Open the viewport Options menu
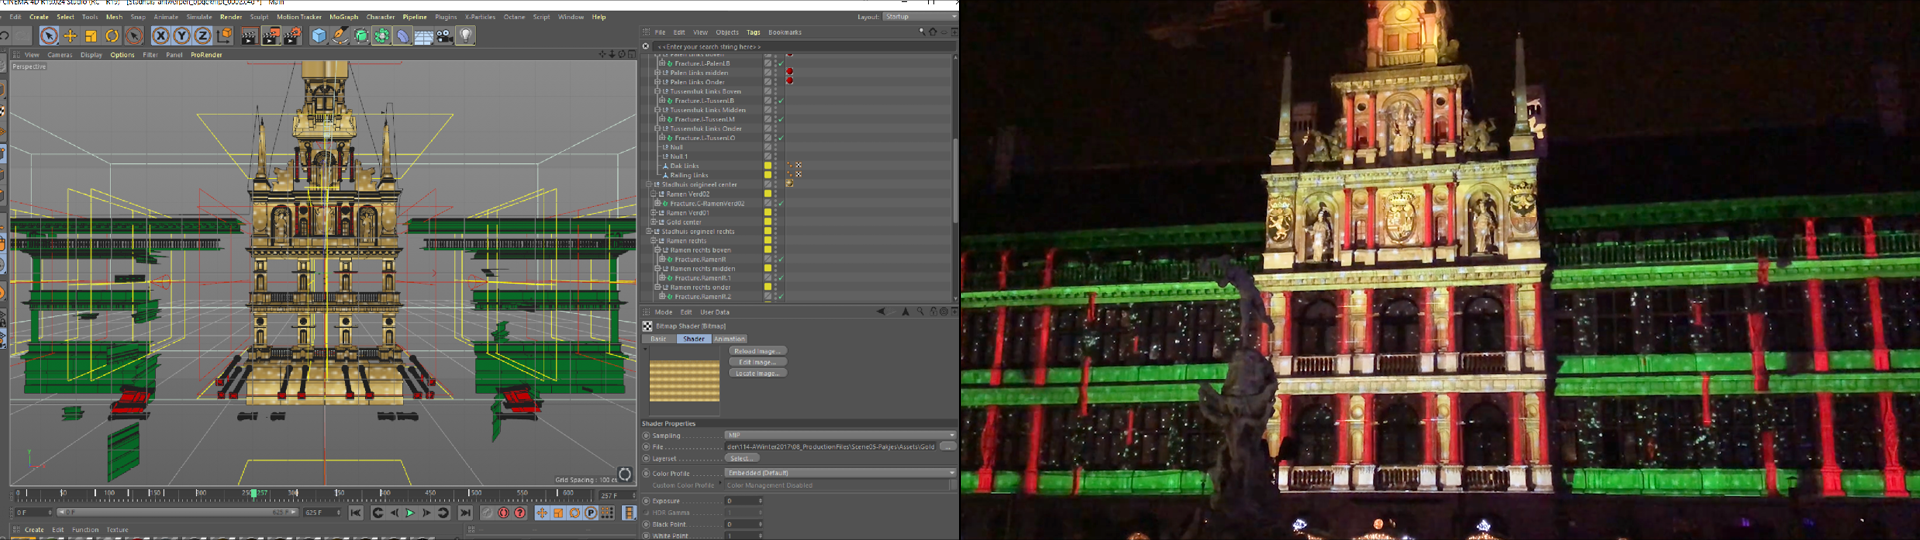 pyautogui.click(x=122, y=55)
